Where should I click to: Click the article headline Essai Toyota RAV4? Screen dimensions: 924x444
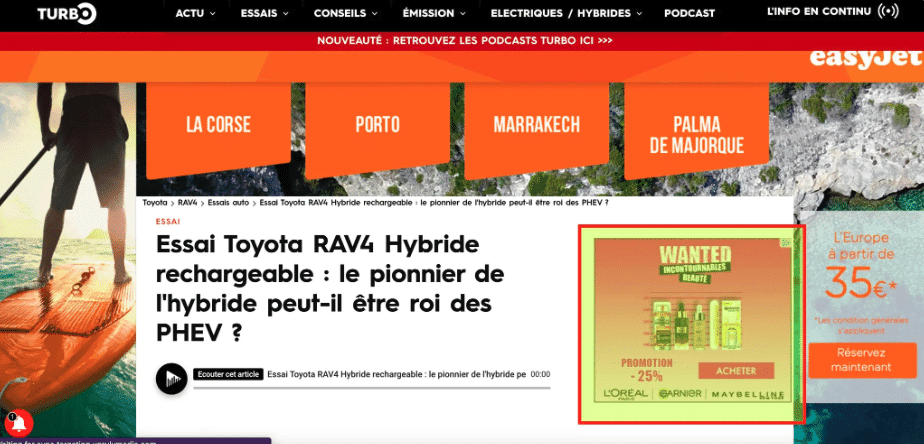click(330, 289)
